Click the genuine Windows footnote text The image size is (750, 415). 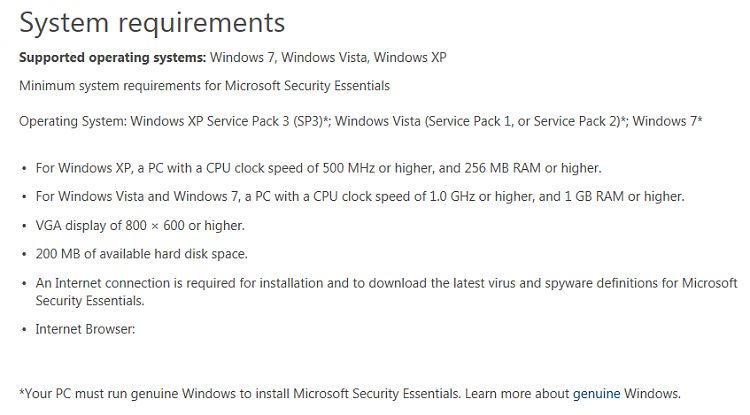350,394
